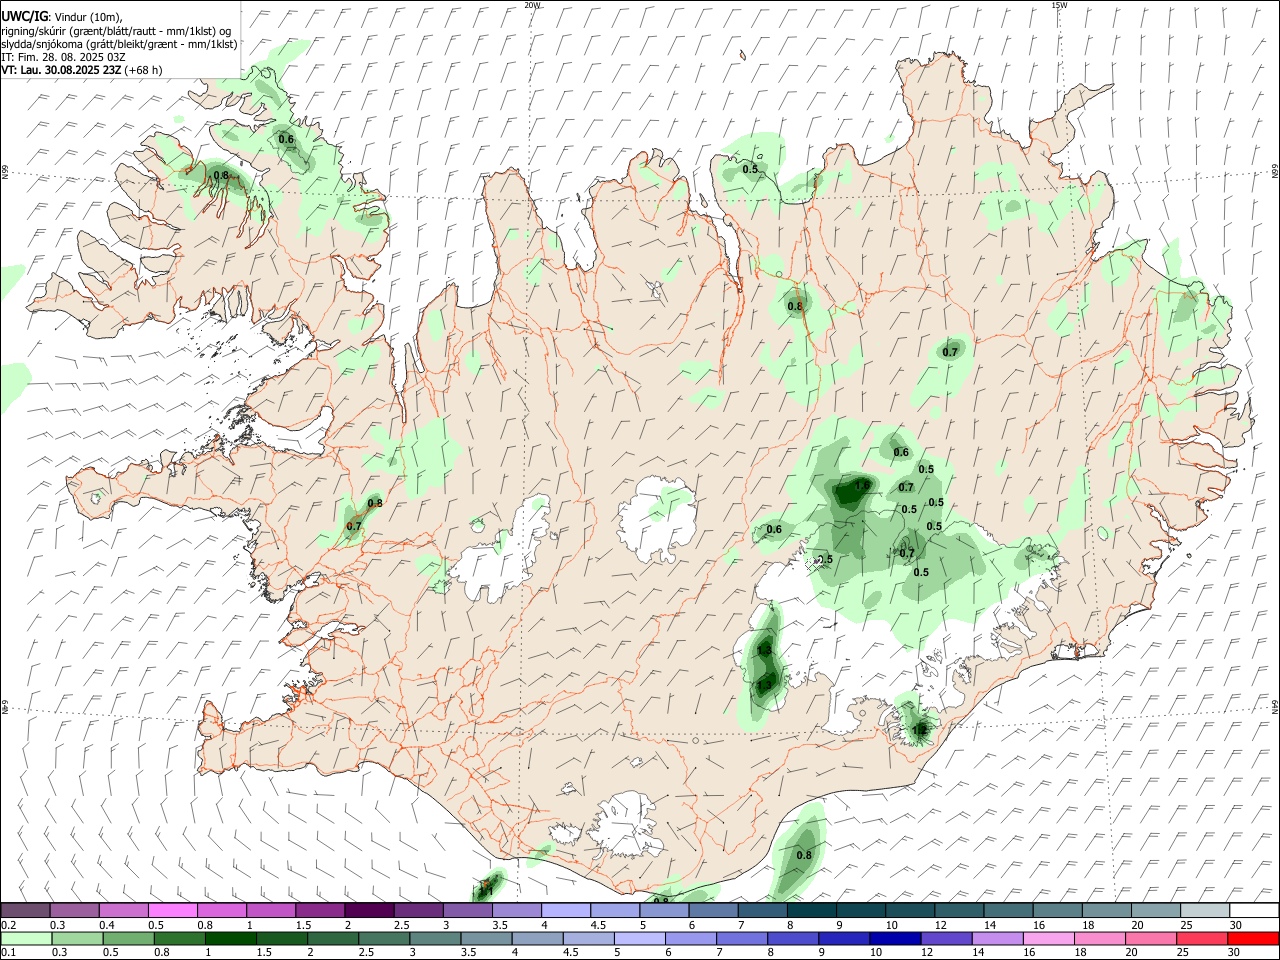Screen dimensions: 1280x960
Task: Select the dark teal swatch between 9 and 10, snow scale
Action: (860, 911)
